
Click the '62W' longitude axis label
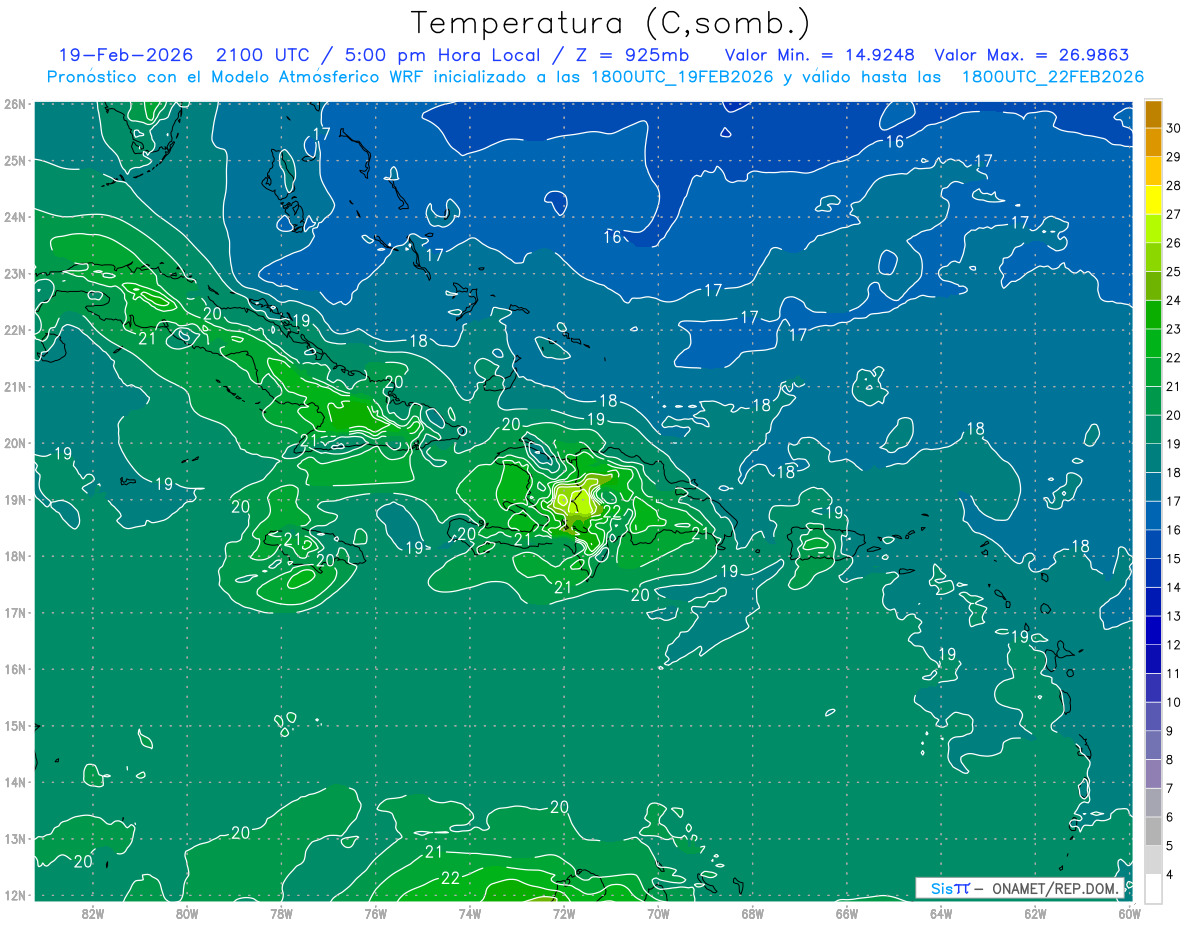coord(1035,913)
